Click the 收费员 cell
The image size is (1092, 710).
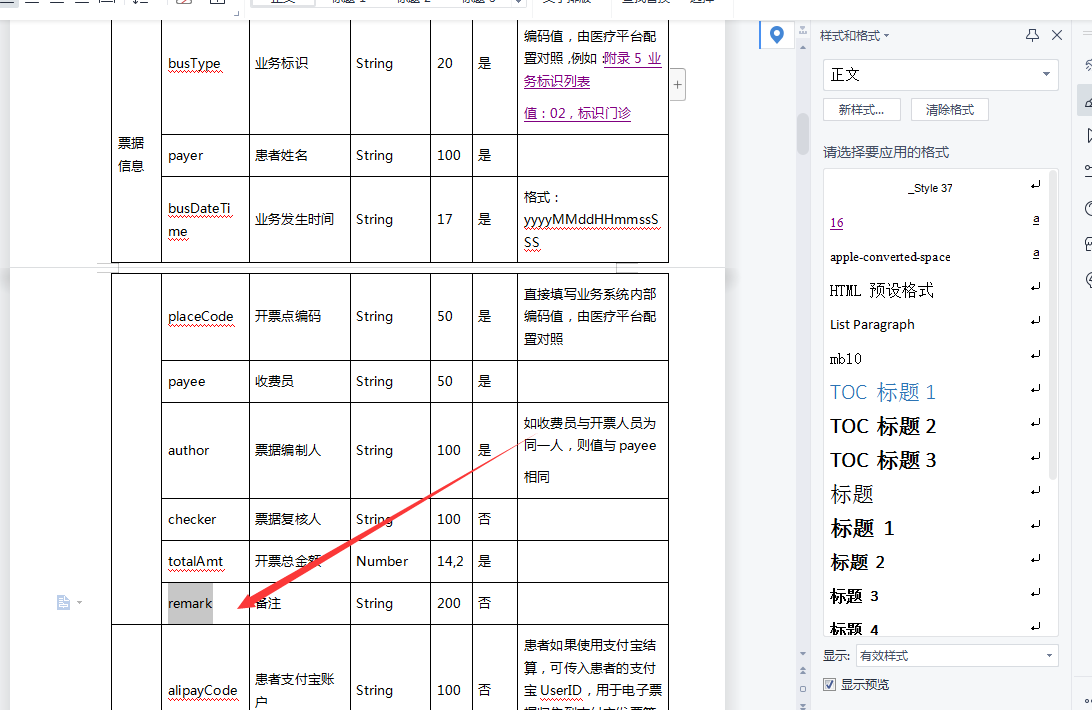299,381
